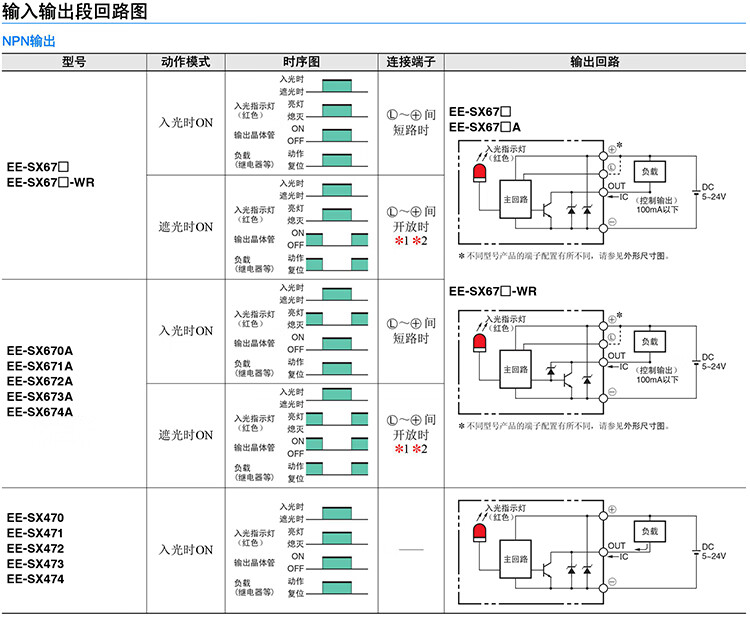
Task: Click 入光时ON in the first table row
Action: point(186,122)
